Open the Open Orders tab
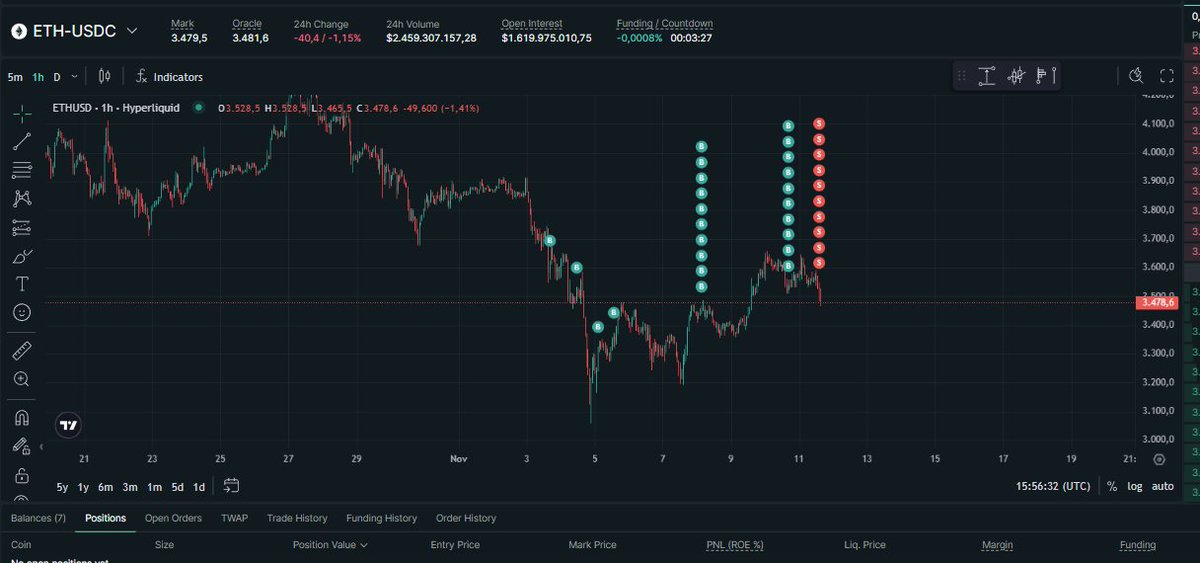Viewport: 1200px width, 563px height. click(173, 518)
